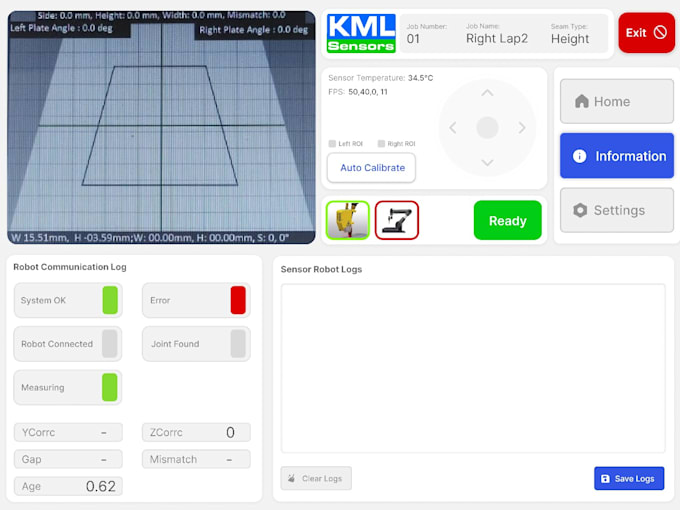The image size is (680, 510).
Task: Click the W 15.51mm readout in camera view
Action: [39, 238]
